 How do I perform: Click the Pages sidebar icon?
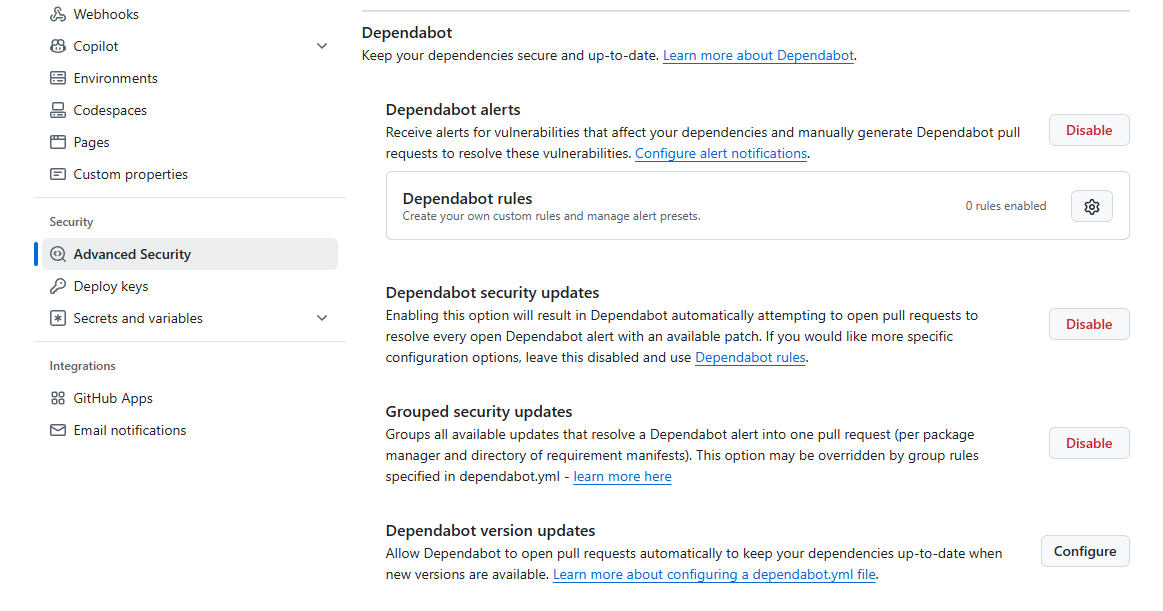[x=58, y=142]
